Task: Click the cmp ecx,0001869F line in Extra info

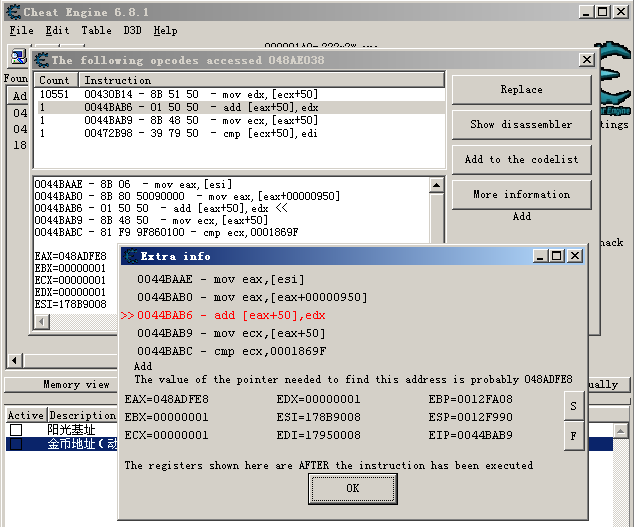Action: [232, 351]
